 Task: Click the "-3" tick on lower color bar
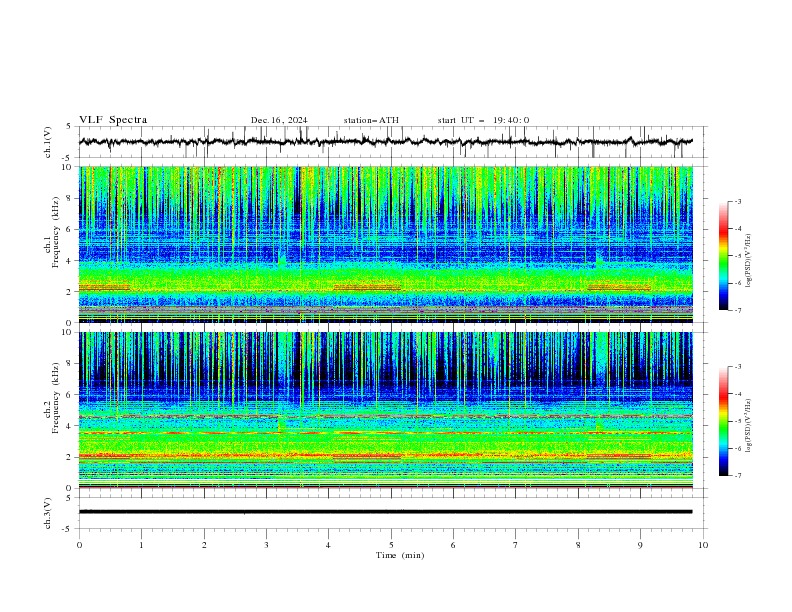(x=738, y=367)
